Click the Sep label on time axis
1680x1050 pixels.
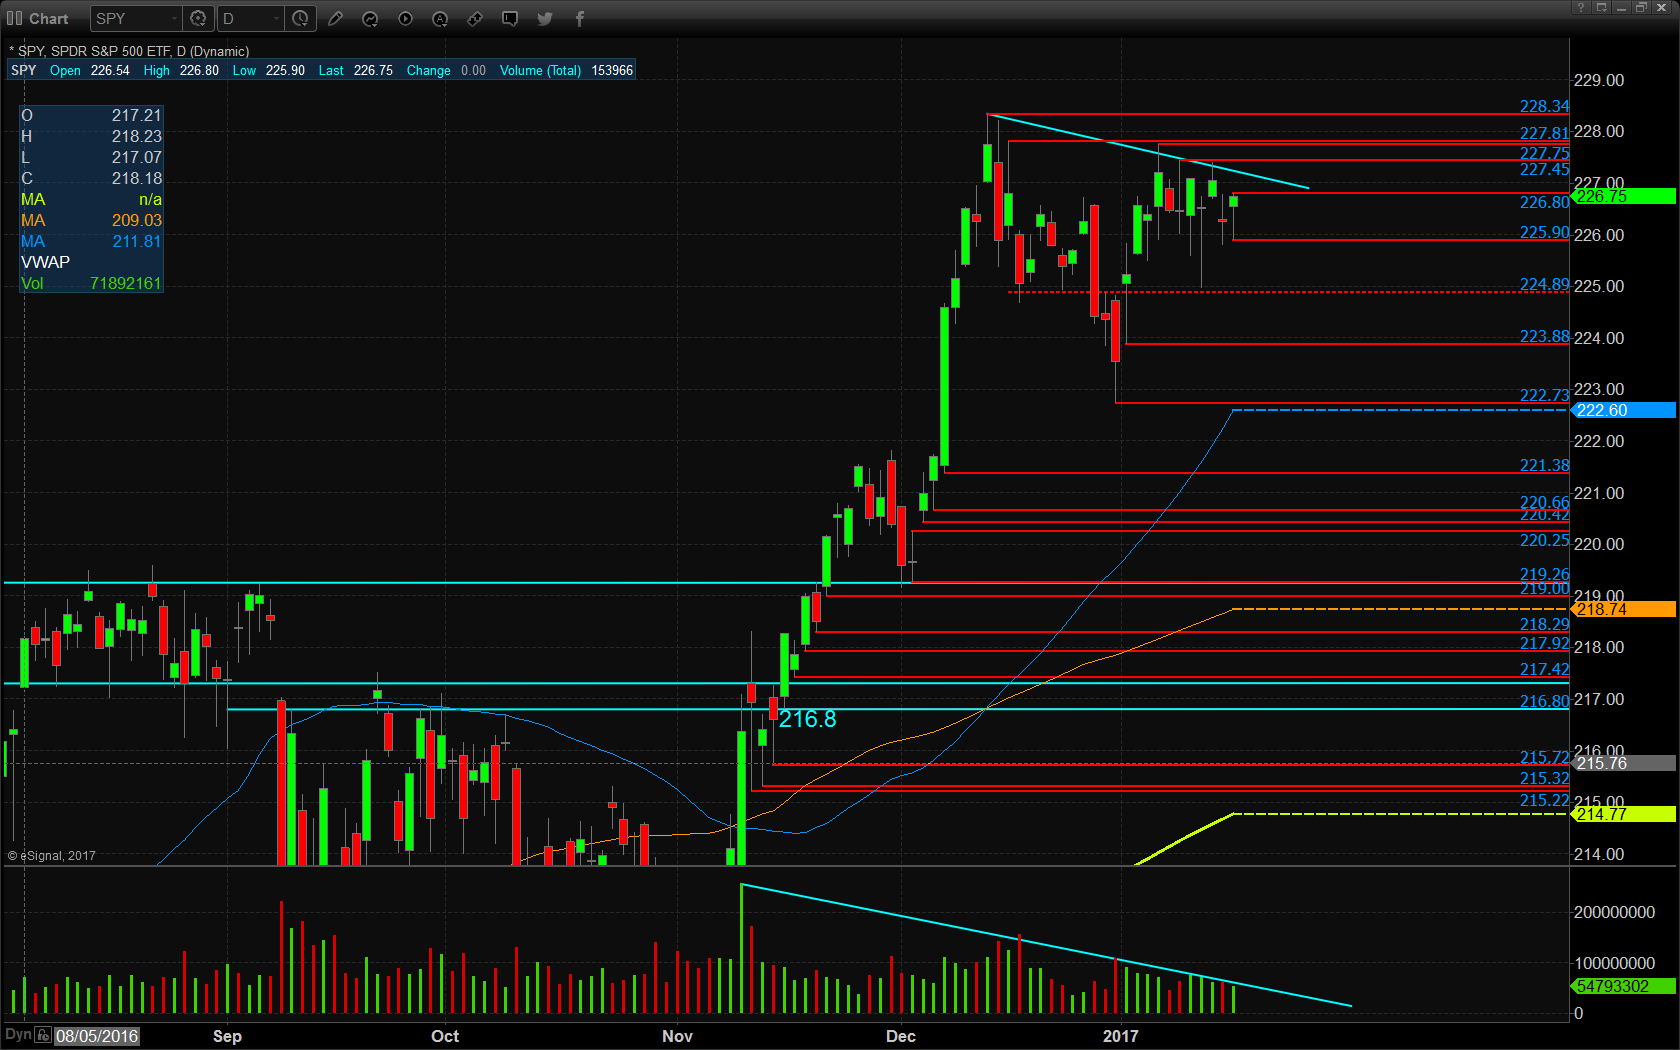[x=227, y=1036]
